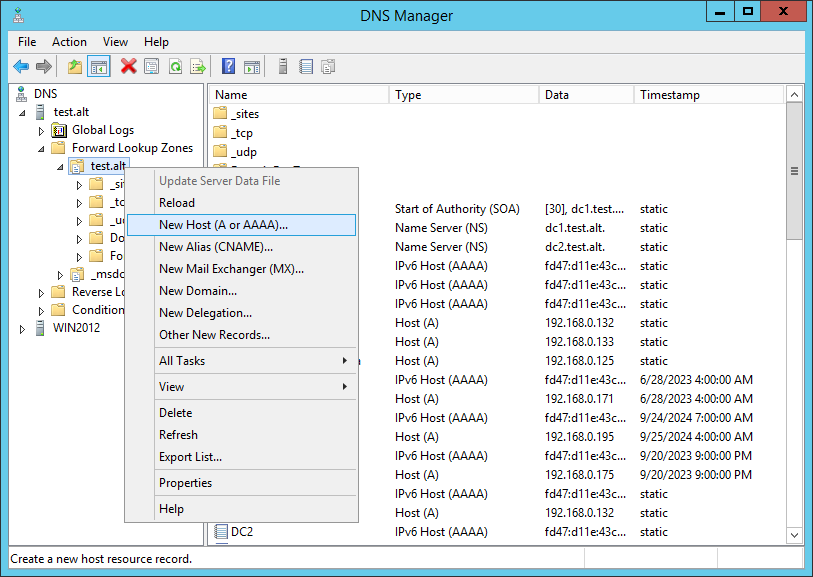The image size is (813, 577).
Task: Toggle the Show/Hide Action Pane toolbar icon
Action: 252,67
